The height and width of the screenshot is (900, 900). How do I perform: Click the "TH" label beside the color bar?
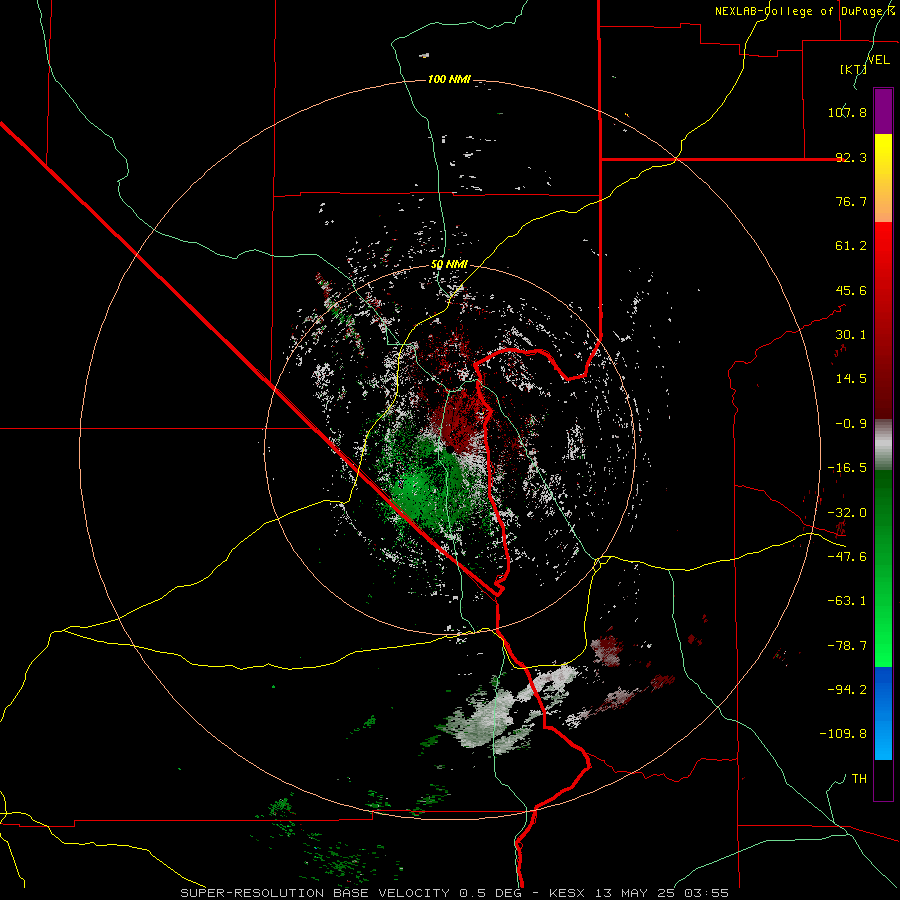coord(859,779)
